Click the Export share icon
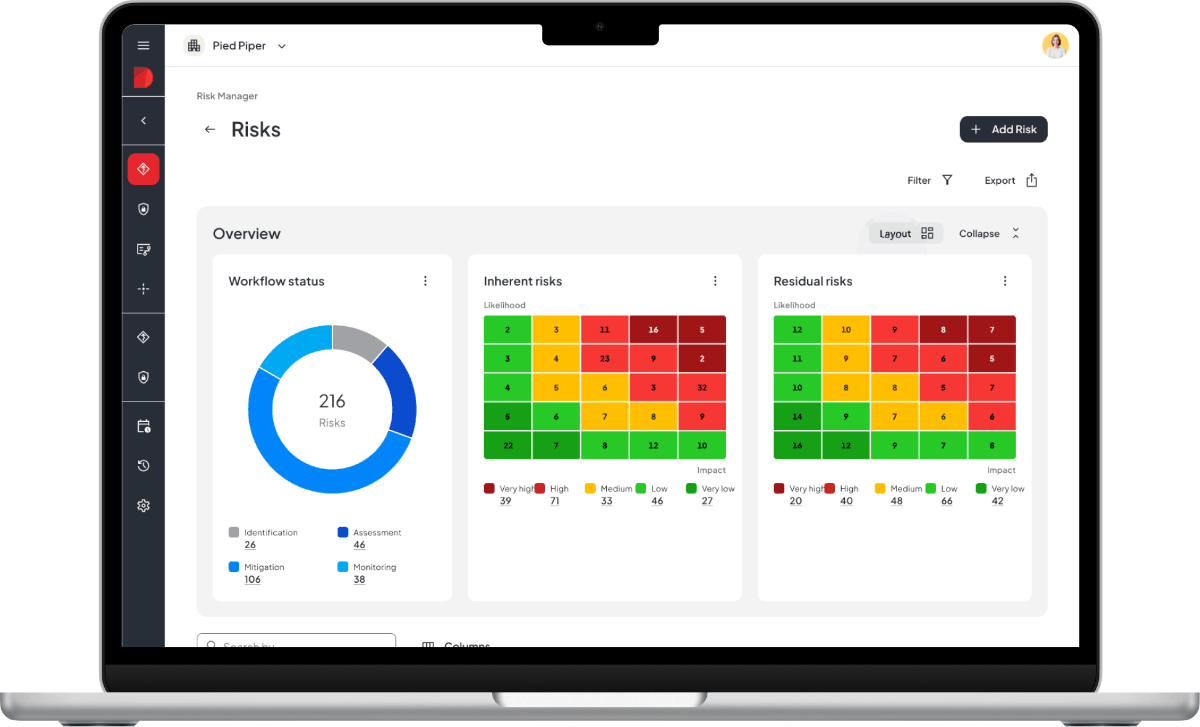1200x727 pixels. tap(1032, 180)
